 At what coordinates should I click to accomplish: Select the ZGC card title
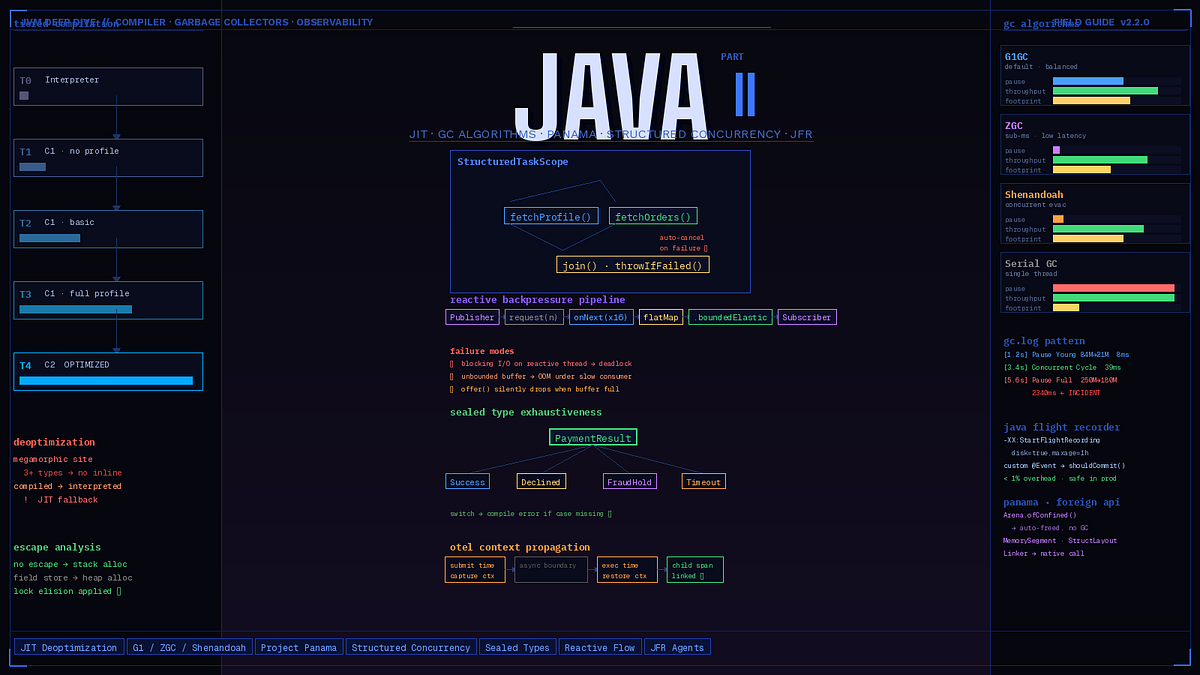point(1014,126)
